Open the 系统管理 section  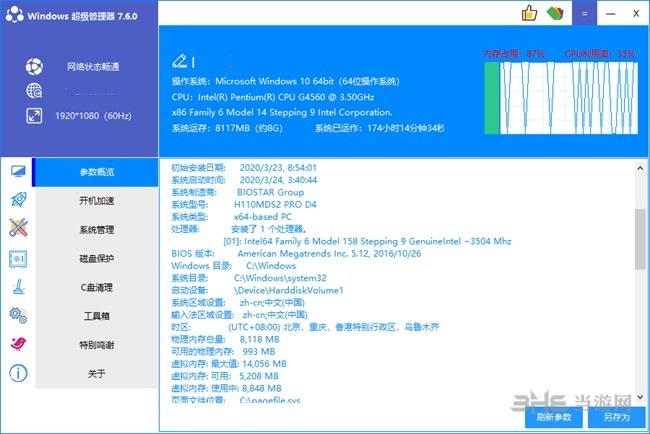[x=97, y=230]
